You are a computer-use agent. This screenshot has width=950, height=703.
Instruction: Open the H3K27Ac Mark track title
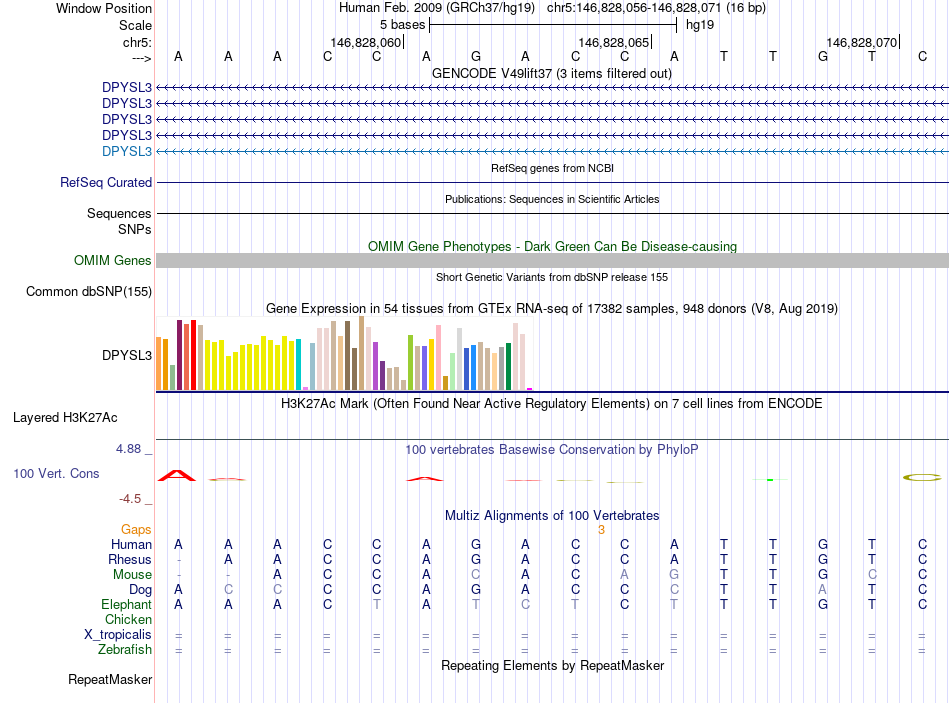point(551,404)
